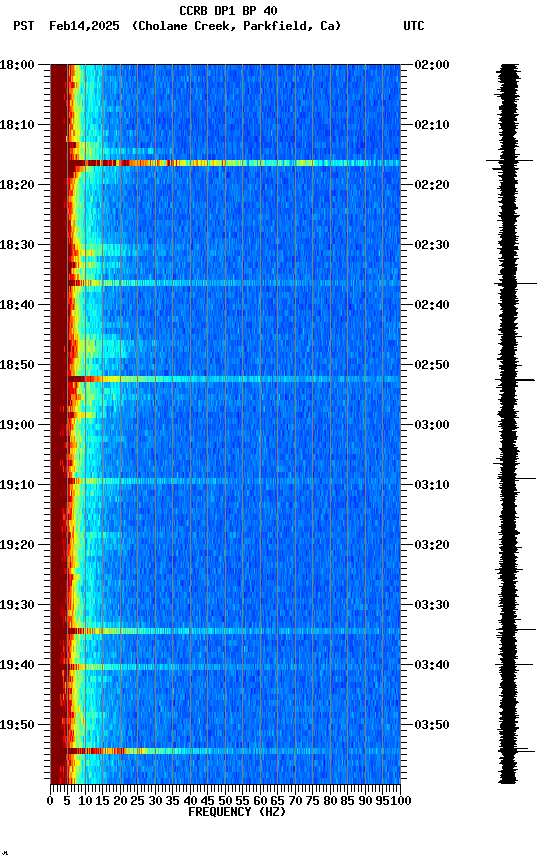Screen dimensions: 552x864
Task: Click the 100 Hz frequency tick label
Action: [x=402, y=801]
